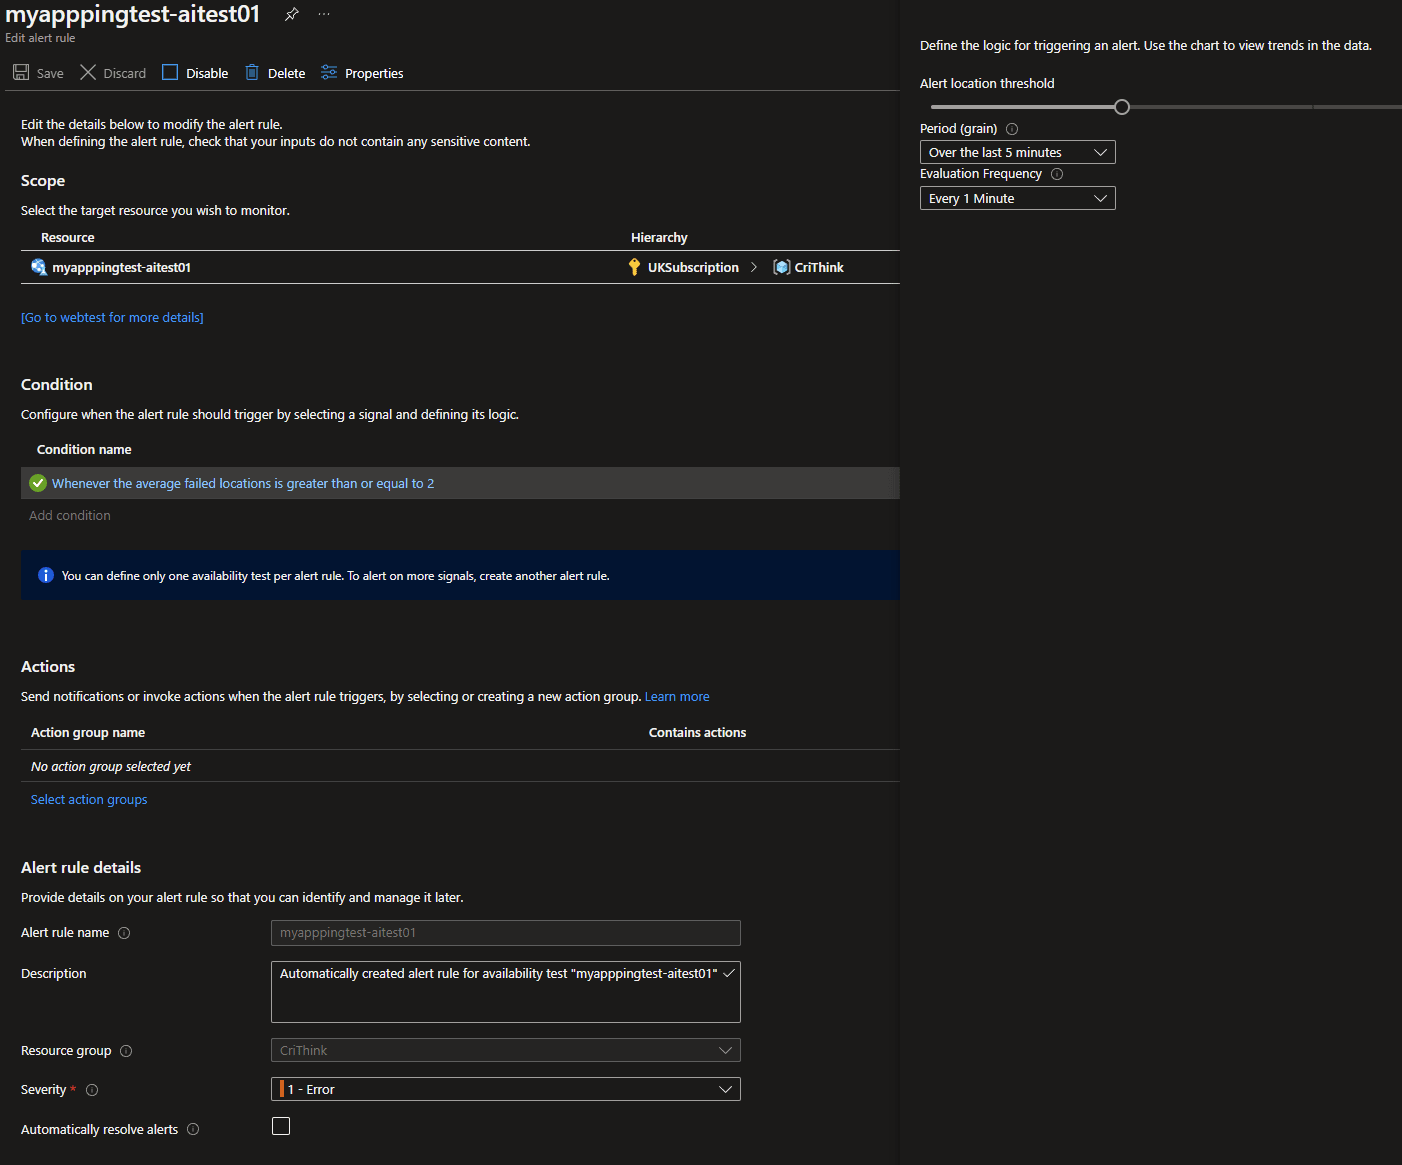Discard pending edits
The image size is (1402, 1165).
(x=112, y=72)
